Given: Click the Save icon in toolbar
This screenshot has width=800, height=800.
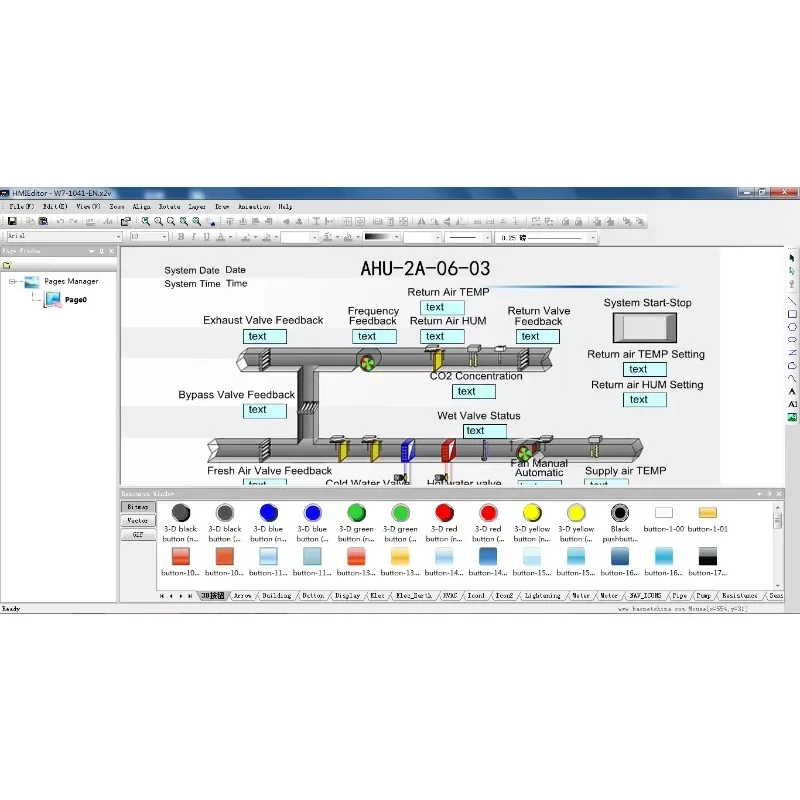Looking at the screenshot, I should click(x=12, y=221).
